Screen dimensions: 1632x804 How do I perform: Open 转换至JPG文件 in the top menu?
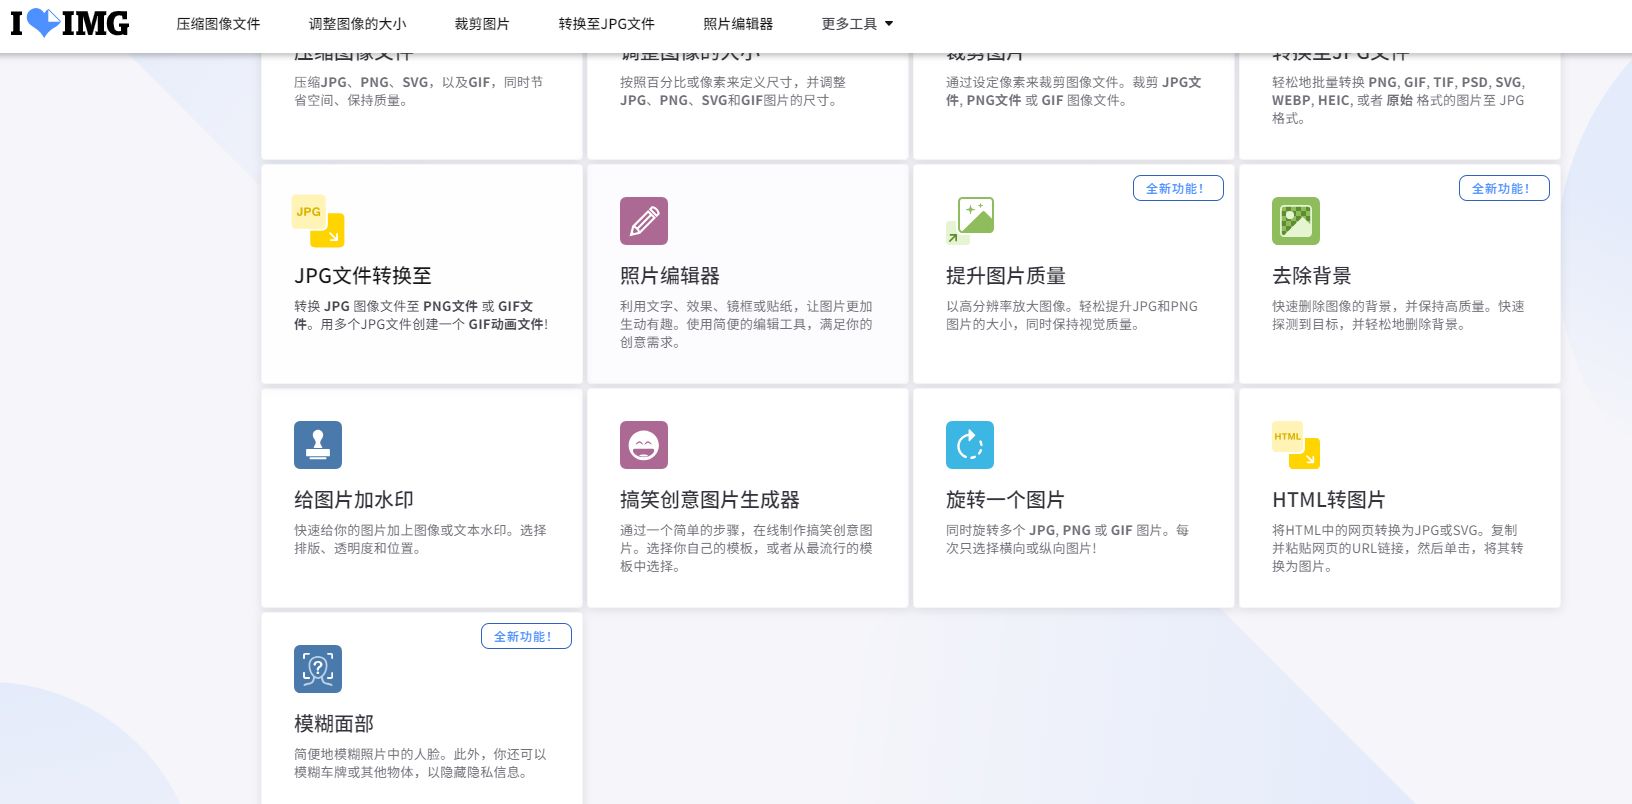pos(606,24)
